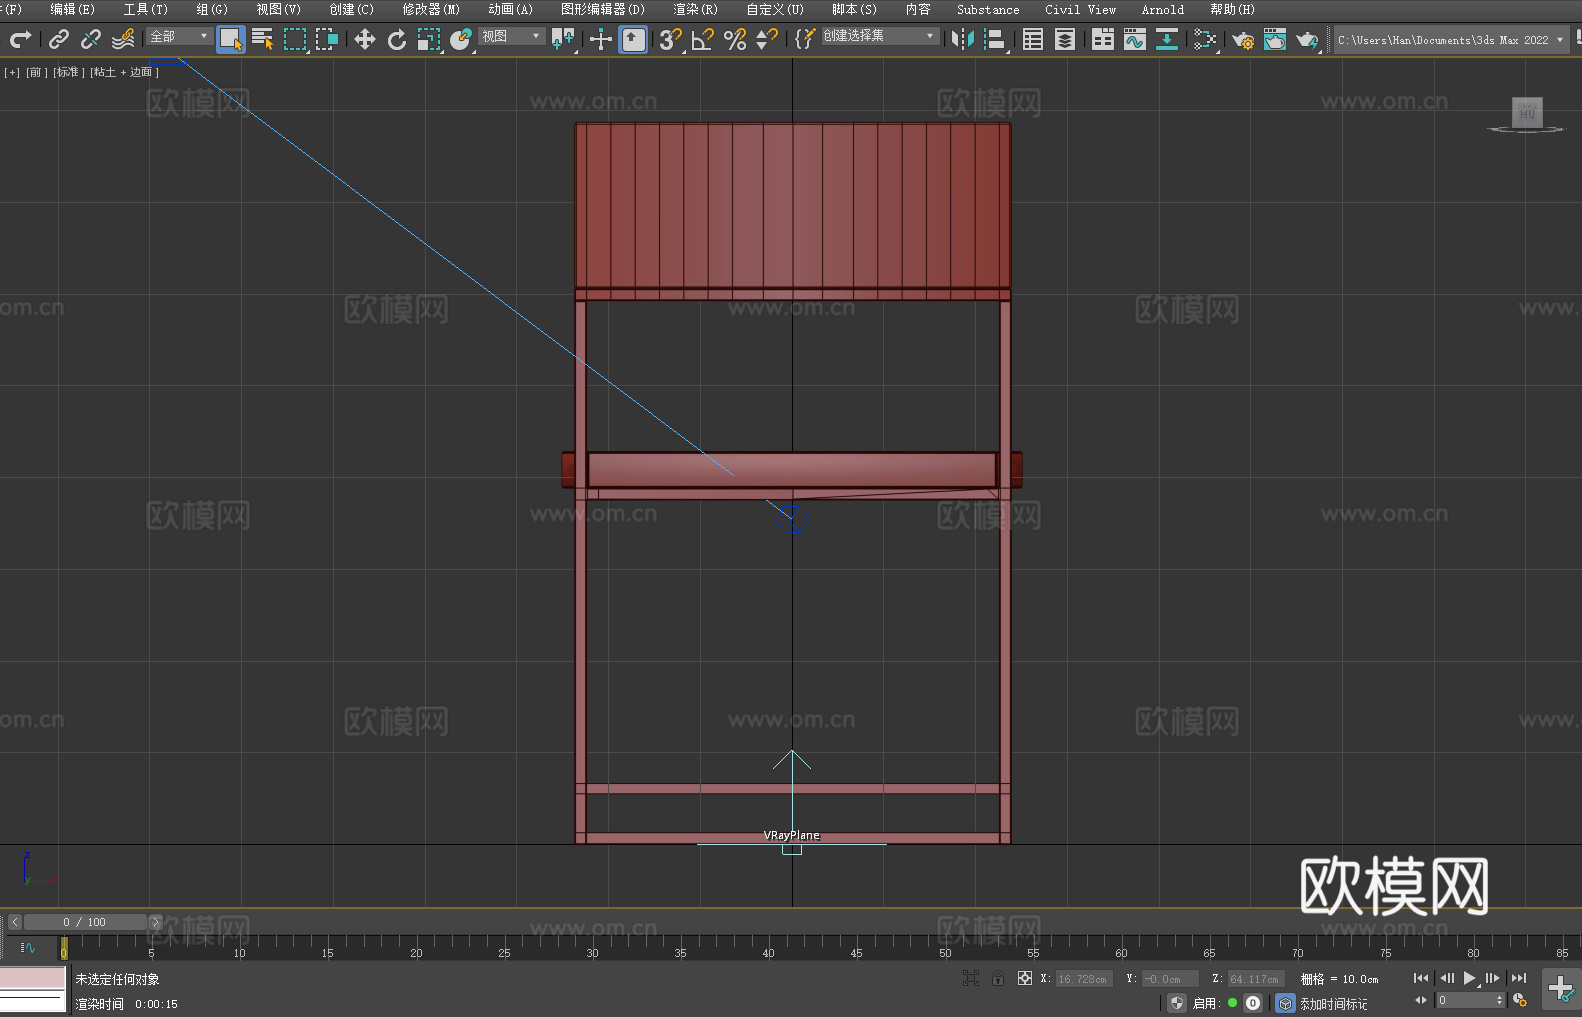The image size is (1582, 1017).
Task: Select the Rotate tool
Action: point(397,39)
